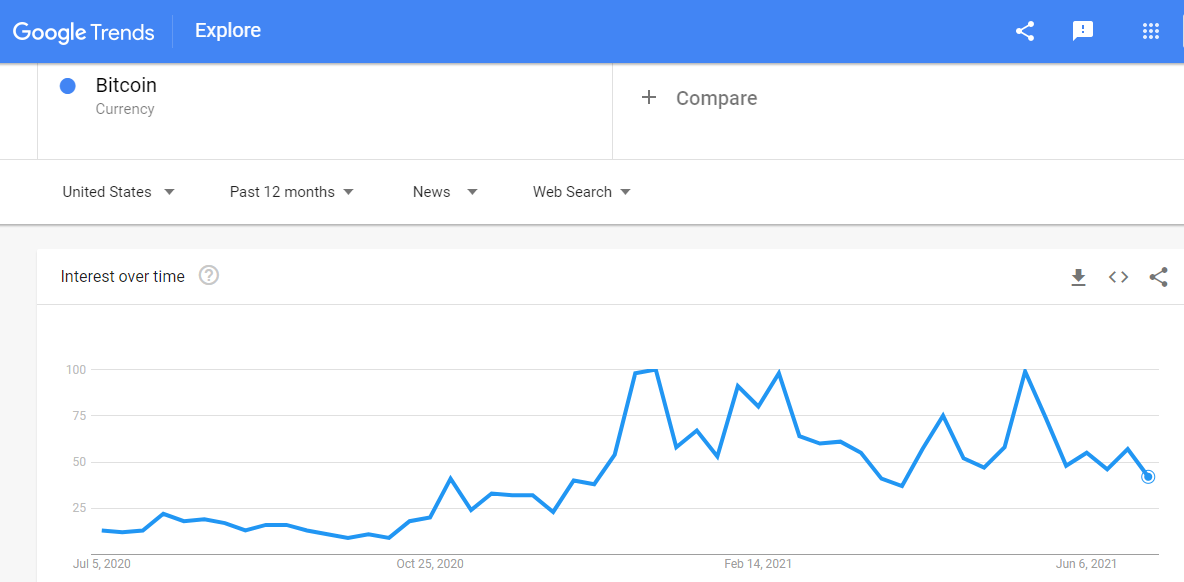Open the Google apps grid icon
Viewport: 1184px width, 582px height.
click(x=1150, y=31)
